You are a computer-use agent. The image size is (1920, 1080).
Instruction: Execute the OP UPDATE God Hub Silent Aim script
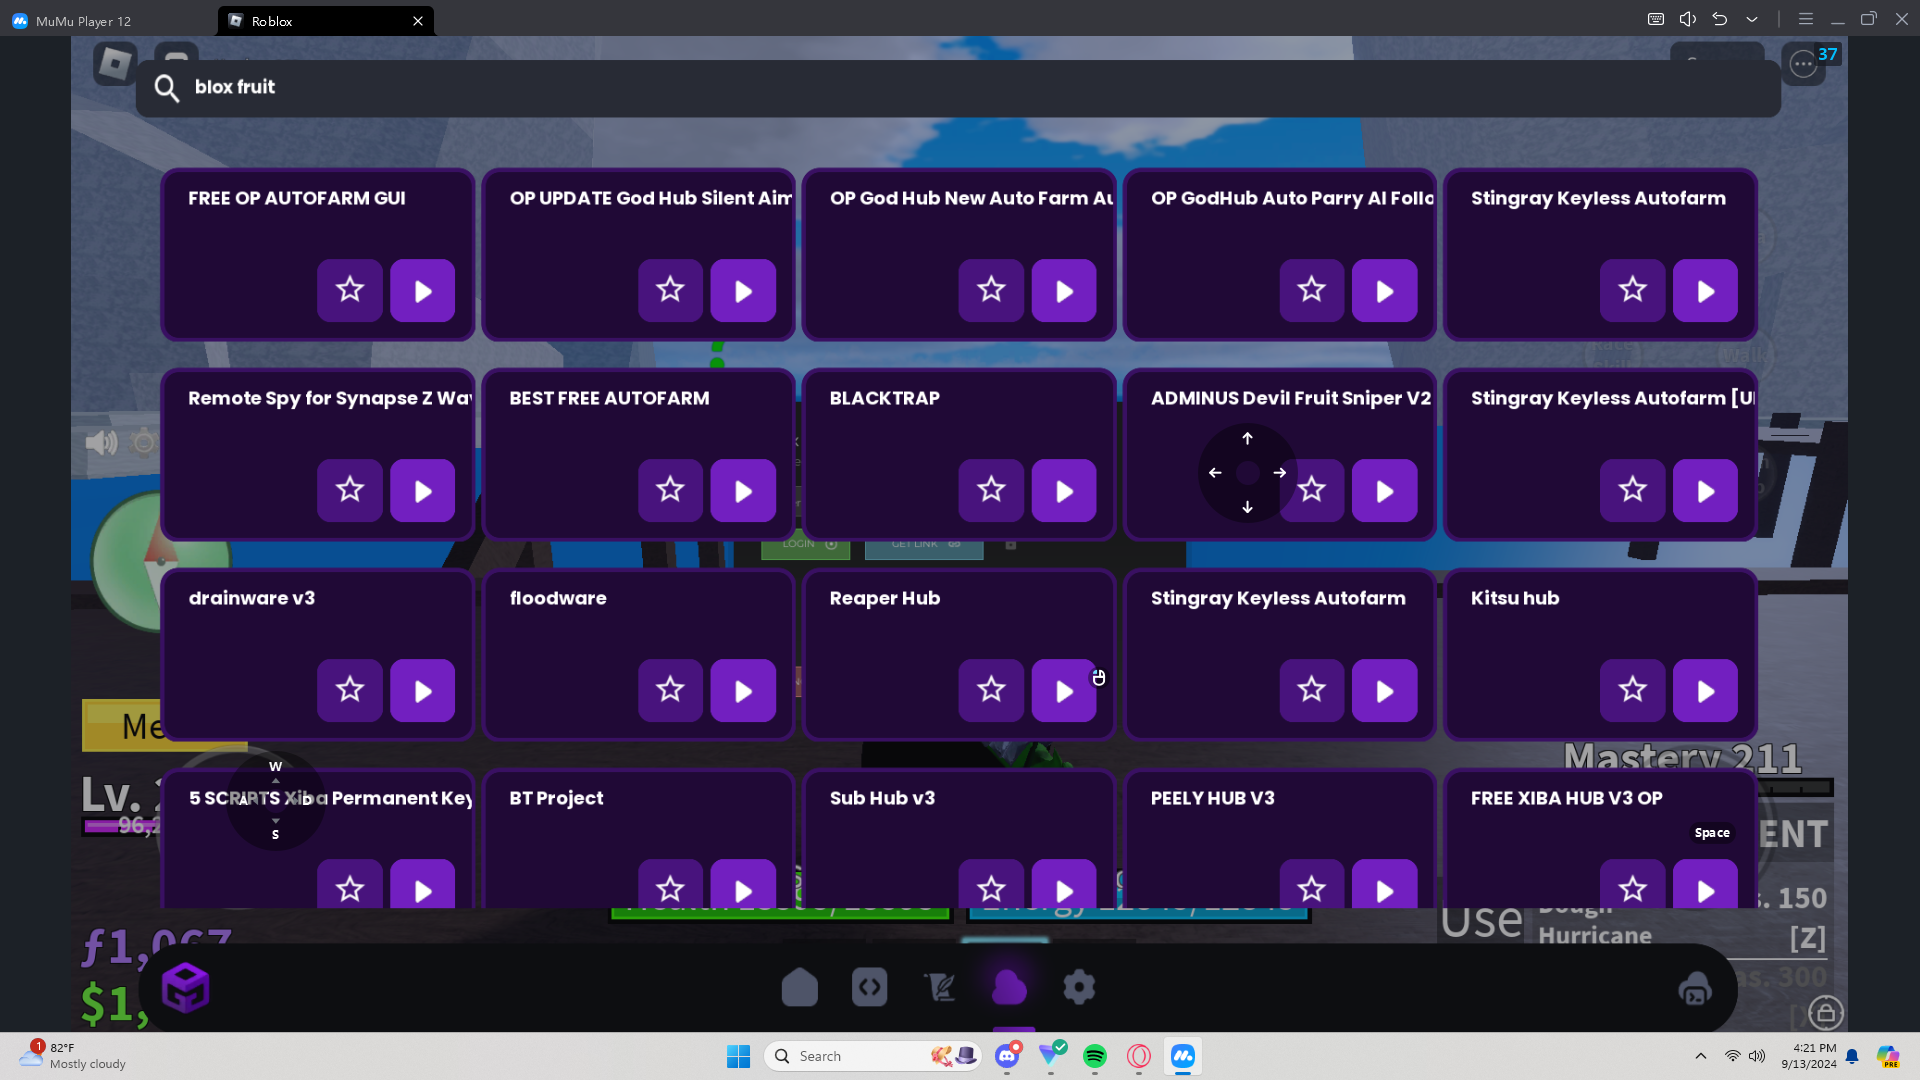coord(743,291)
